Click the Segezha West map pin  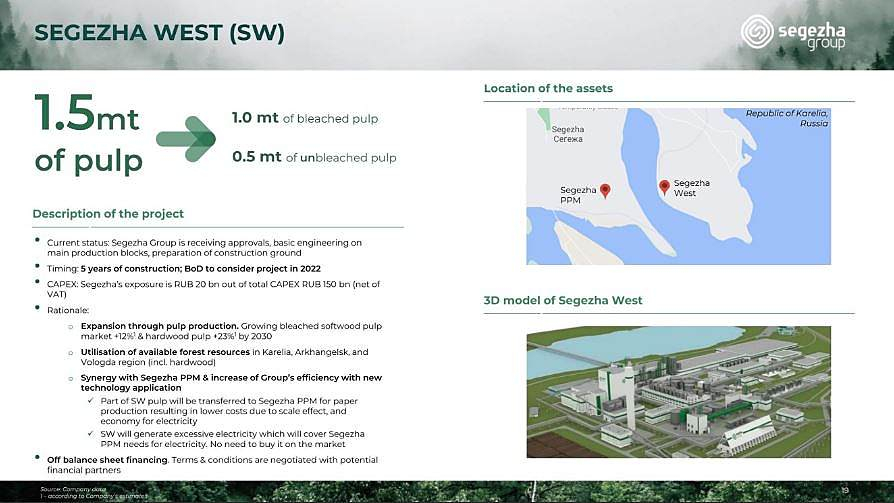664,187
